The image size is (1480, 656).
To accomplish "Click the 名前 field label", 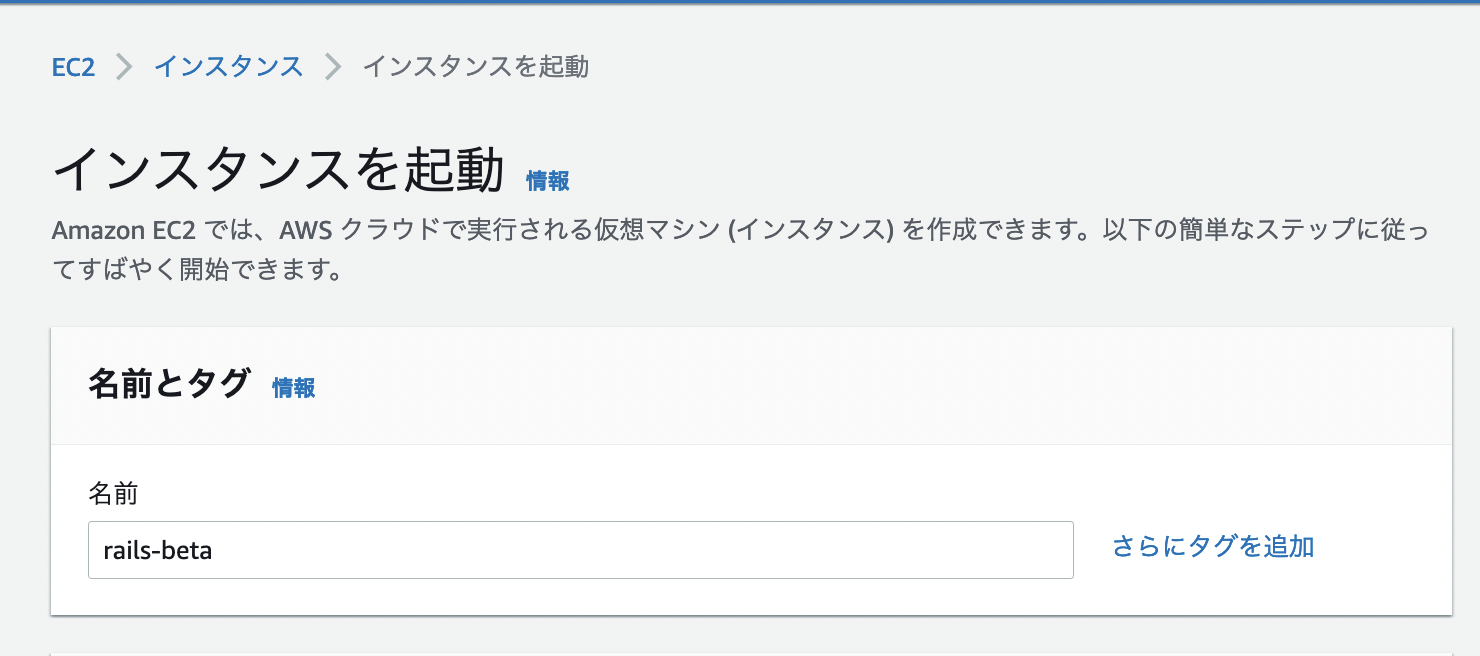I will (109, 494).
